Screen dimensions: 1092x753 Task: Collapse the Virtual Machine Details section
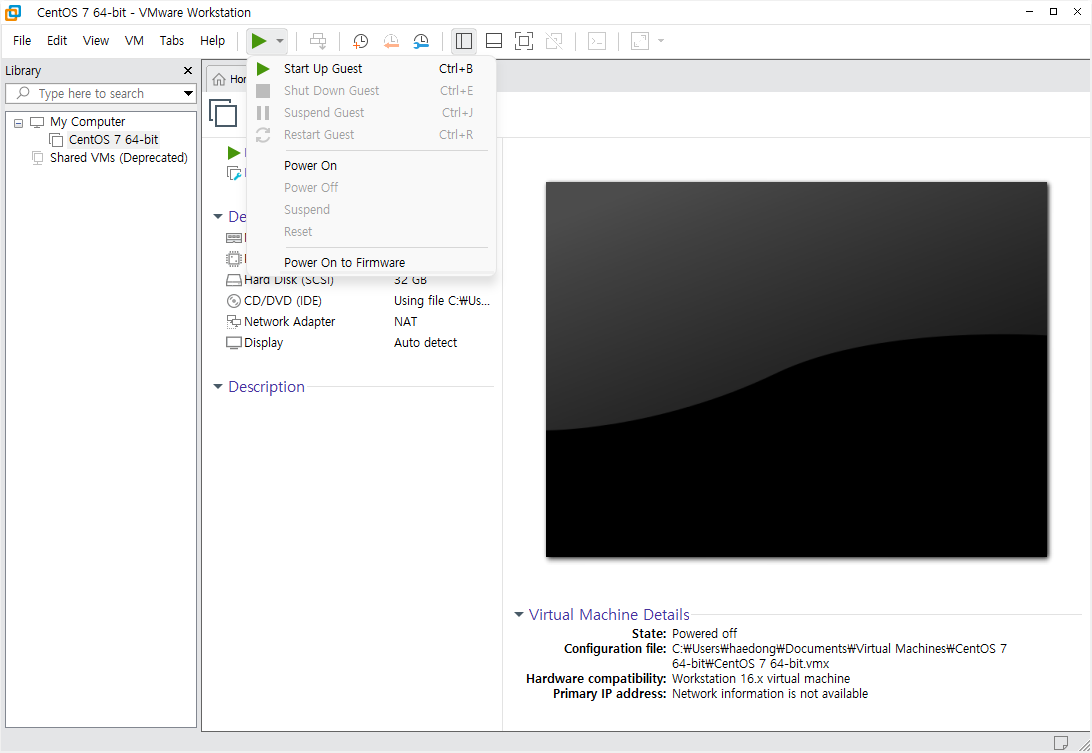(519, 614)
